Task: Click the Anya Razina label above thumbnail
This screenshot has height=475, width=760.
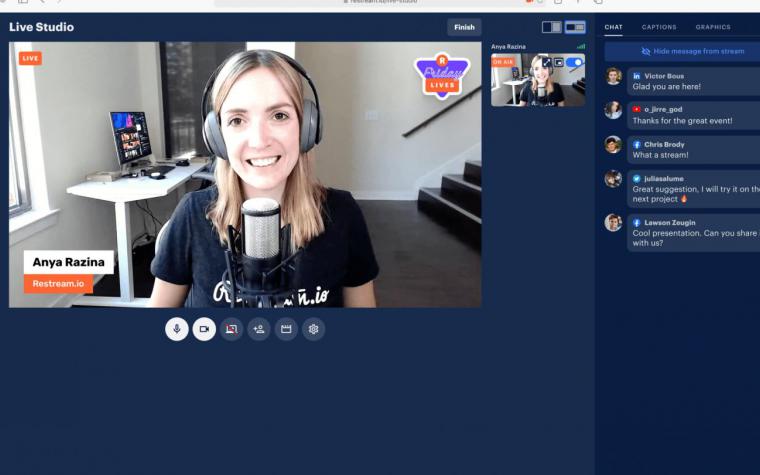Action: pos(508,47)
